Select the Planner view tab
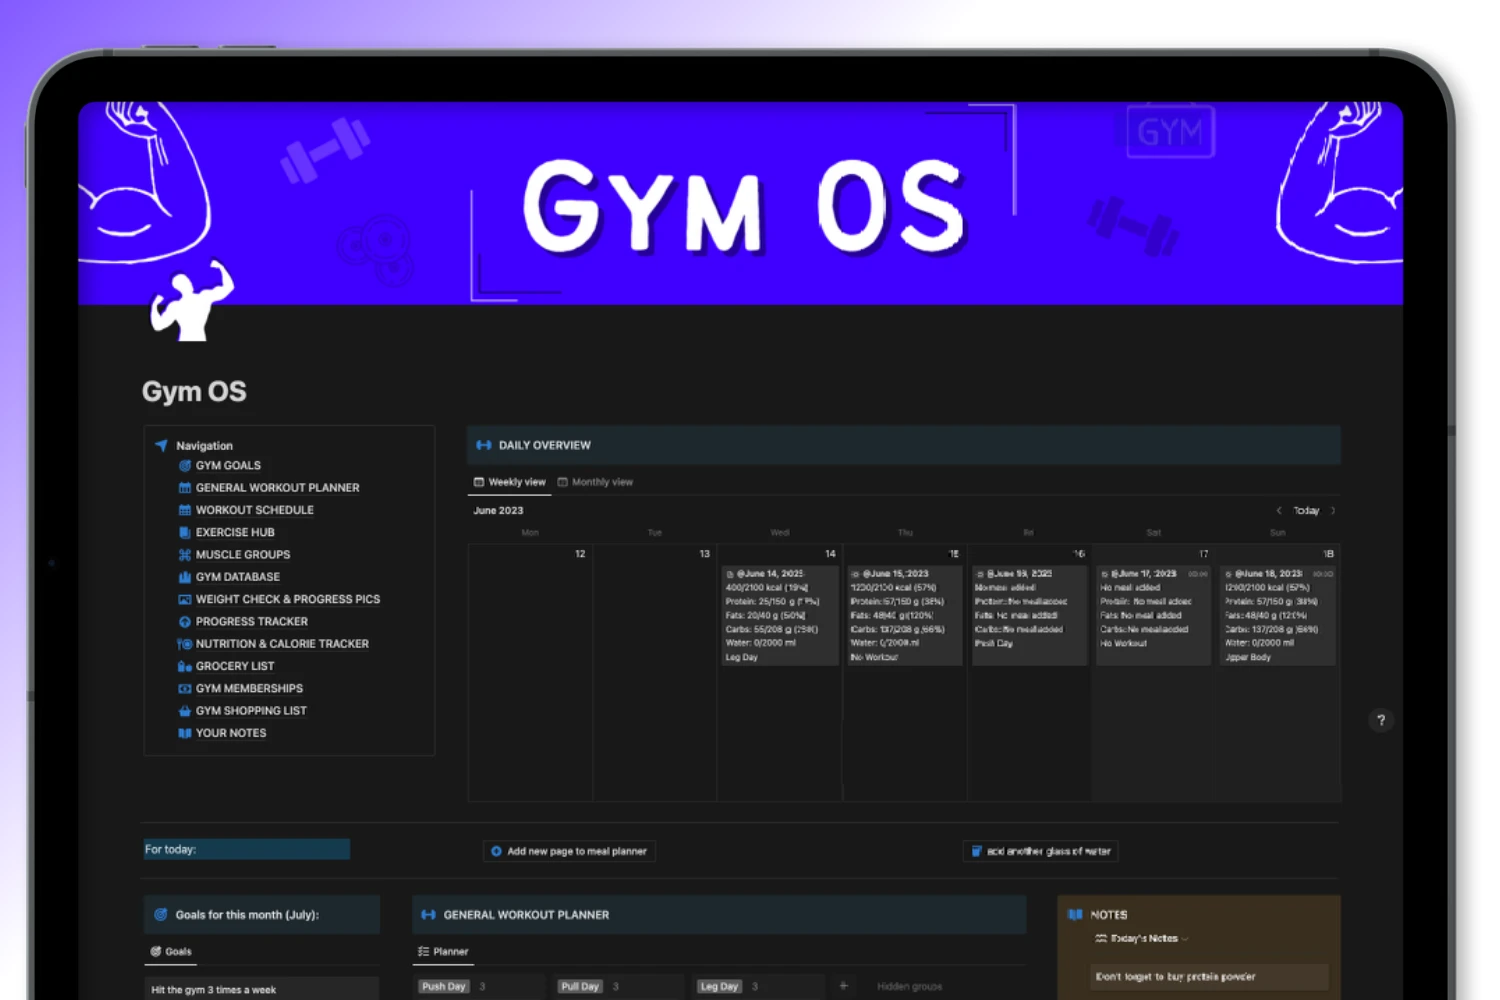Viewport: 1500px width, 1000px height. (443, 951)
